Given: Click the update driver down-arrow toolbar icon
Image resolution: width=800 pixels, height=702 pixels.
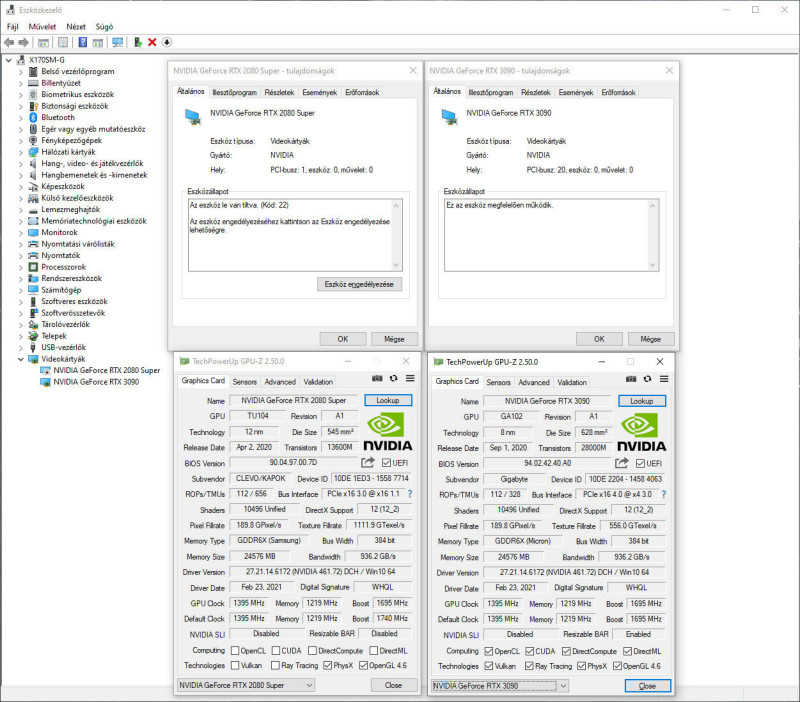Looking at the screenshot, I should [167, 42].
